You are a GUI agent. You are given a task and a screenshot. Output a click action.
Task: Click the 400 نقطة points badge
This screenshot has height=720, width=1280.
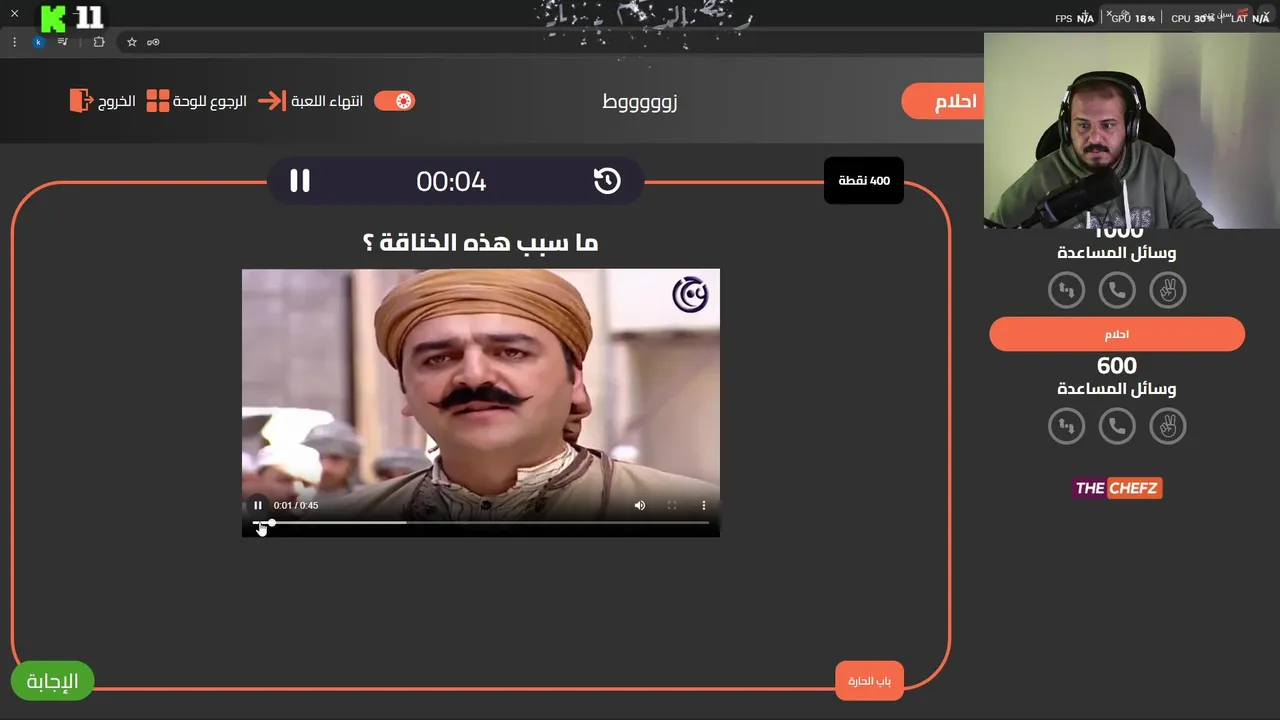pos(864,181)
